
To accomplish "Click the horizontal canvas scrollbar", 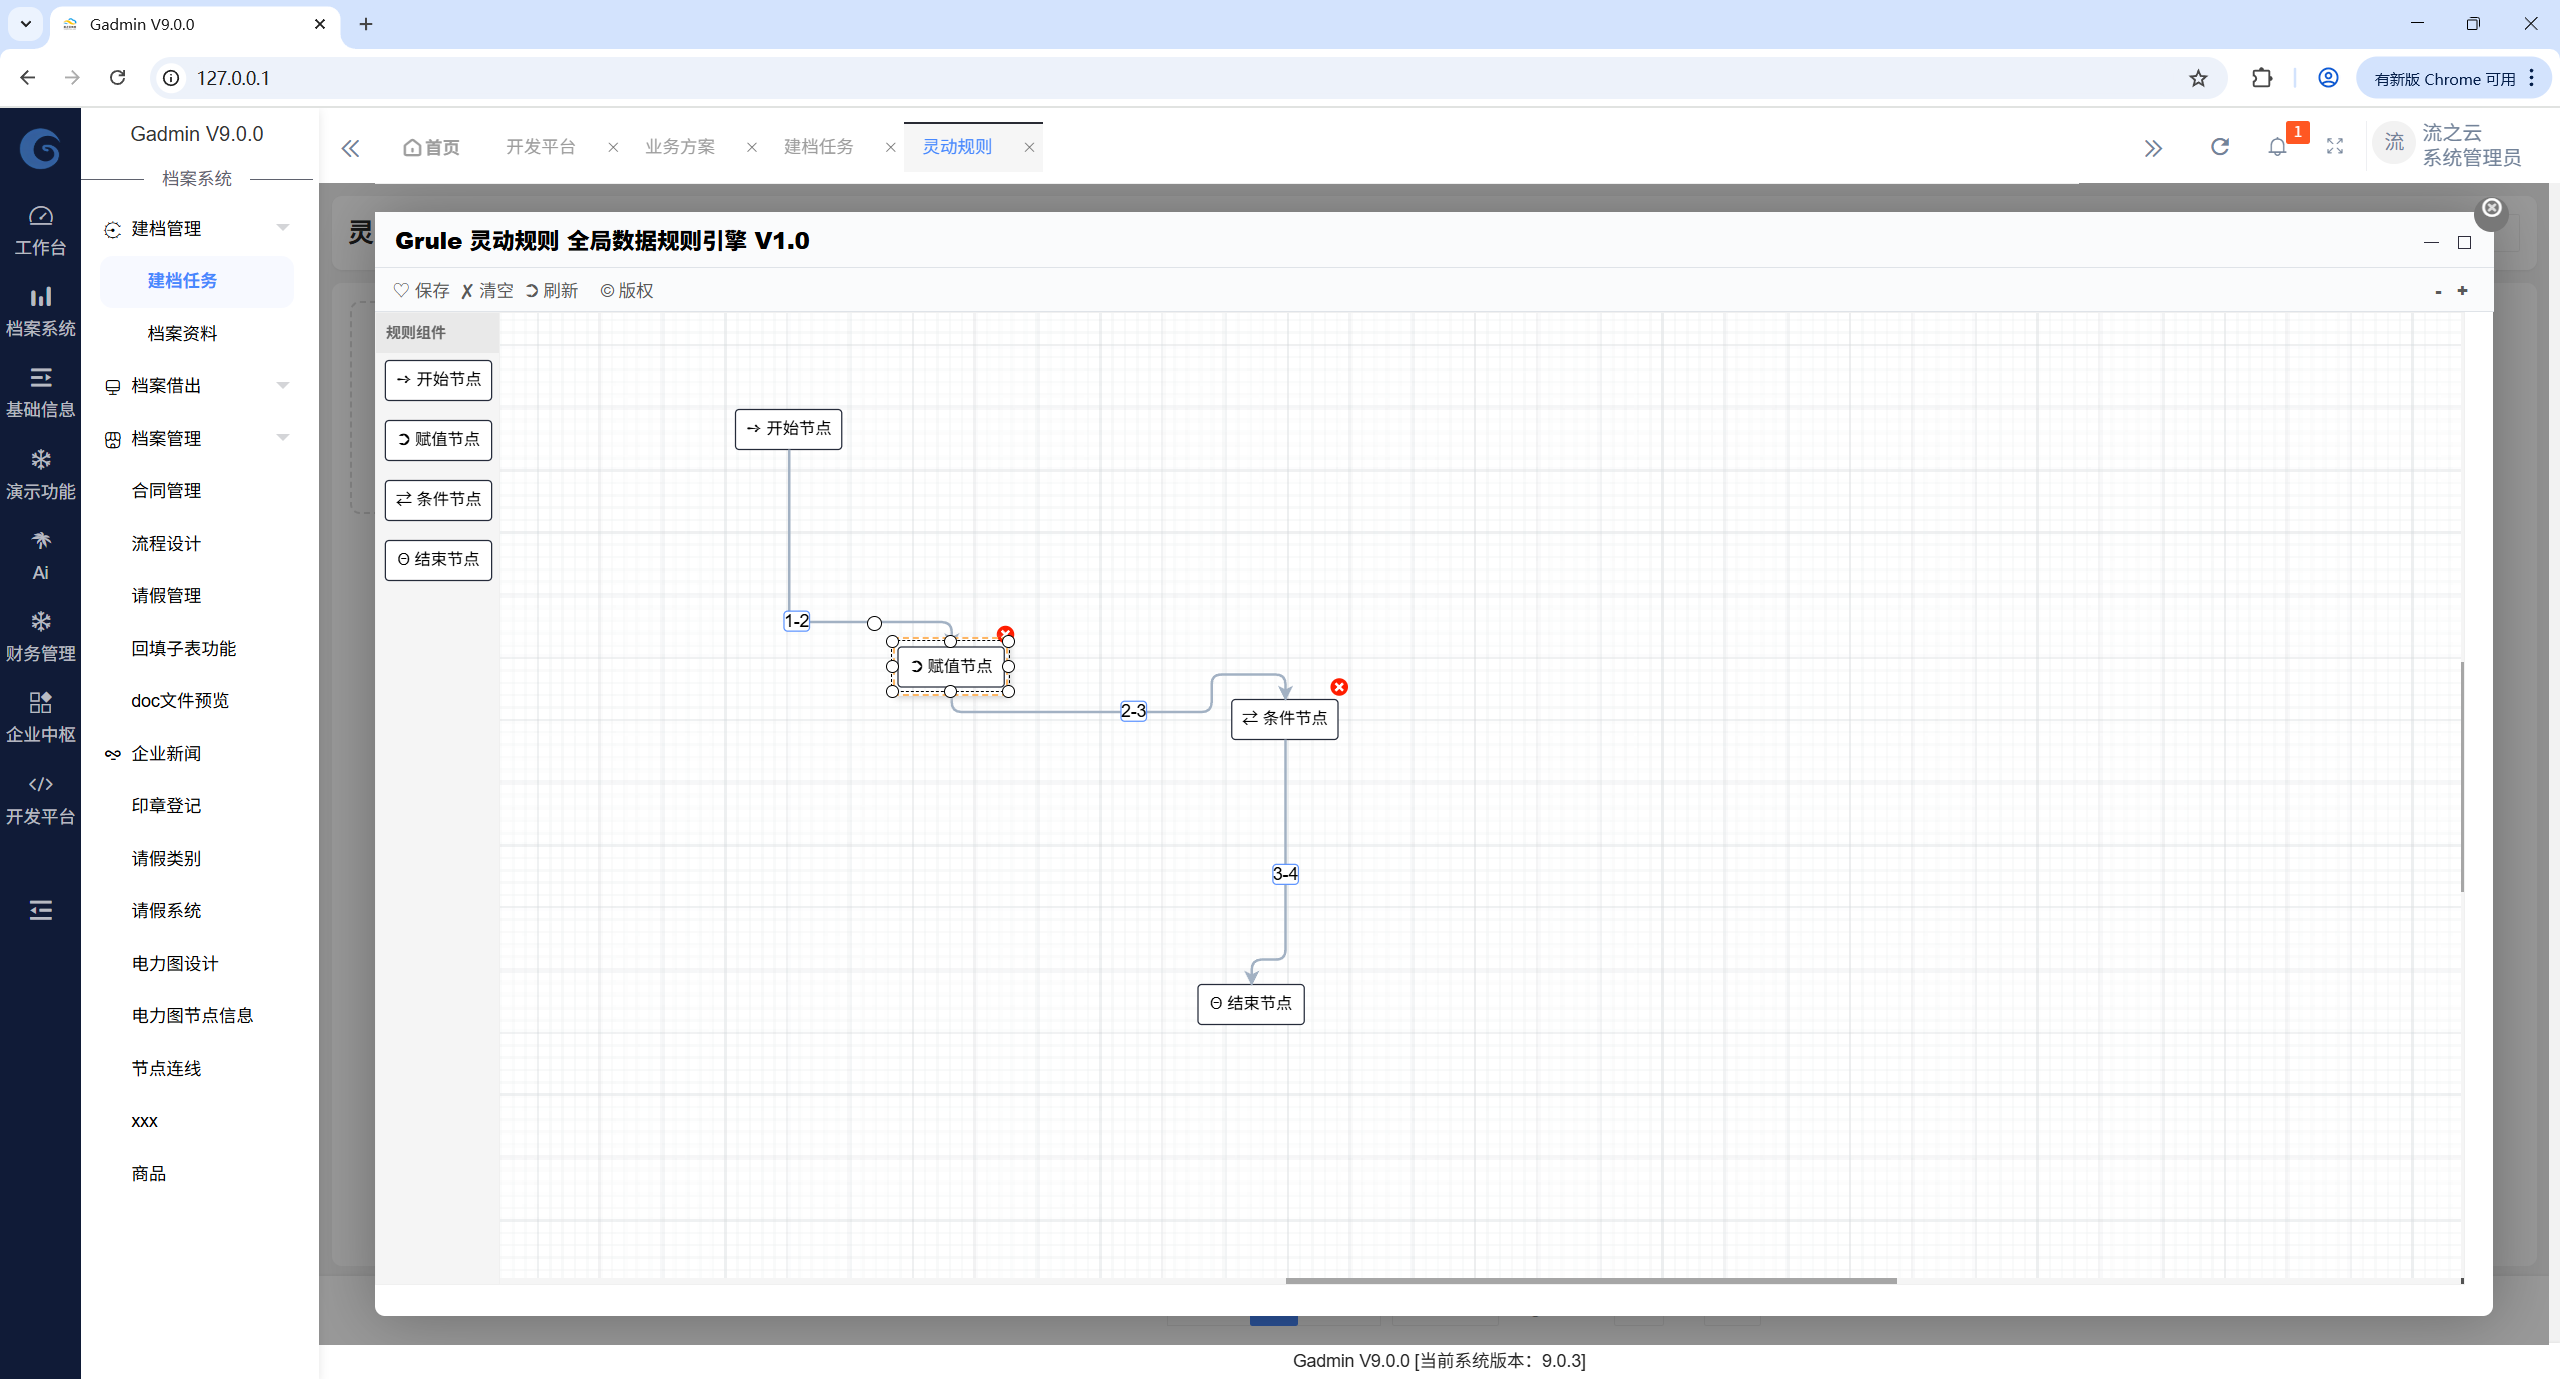I will click(x=1590, y=1280).
